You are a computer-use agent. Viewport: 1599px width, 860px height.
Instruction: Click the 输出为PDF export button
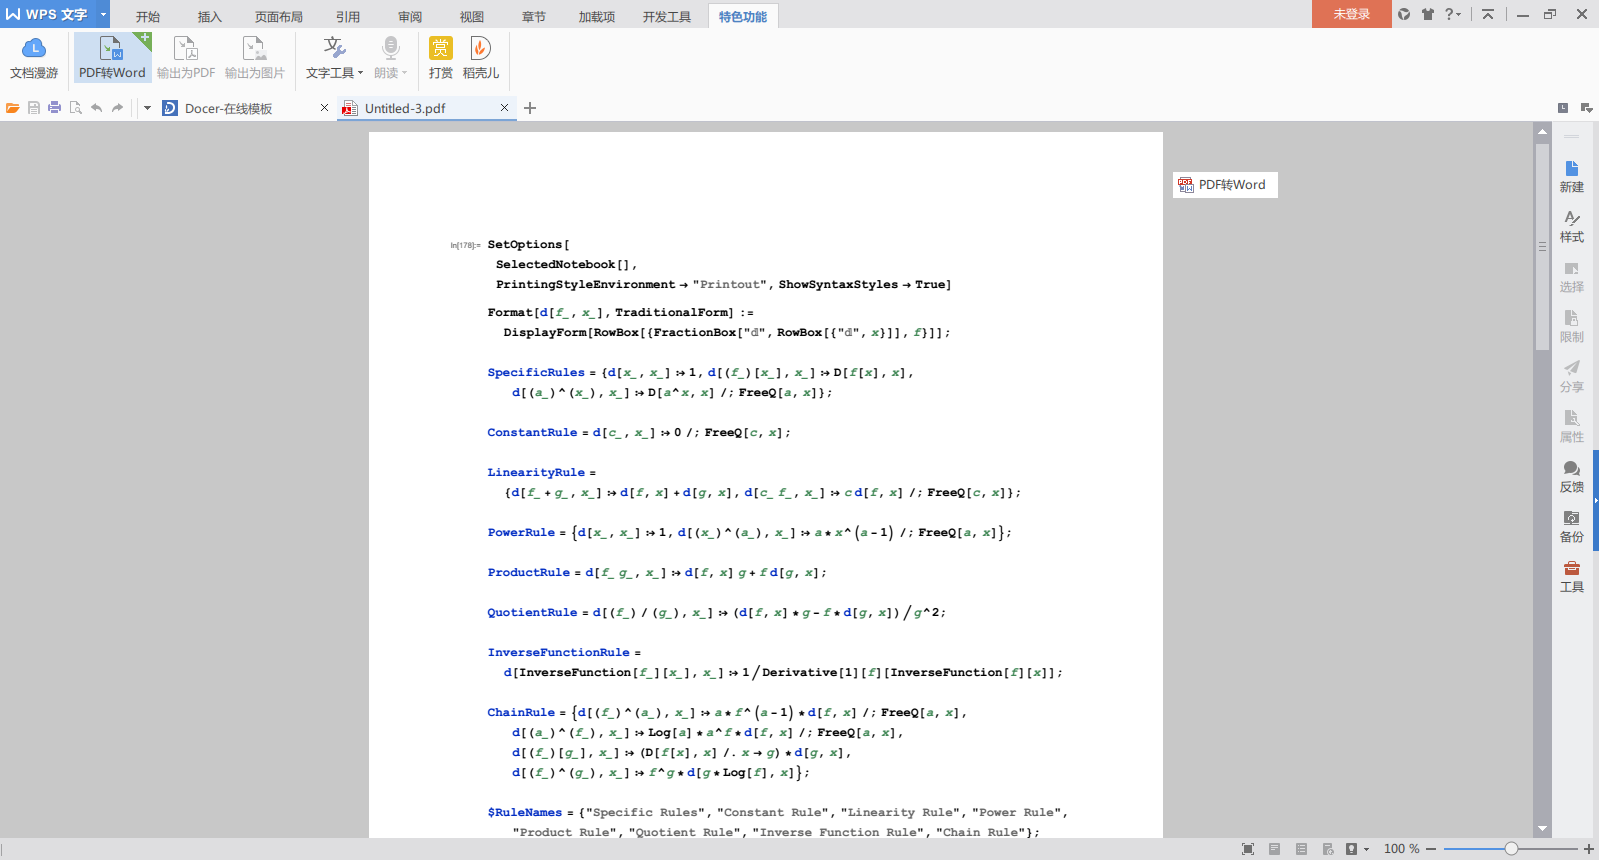coord(186,58)
